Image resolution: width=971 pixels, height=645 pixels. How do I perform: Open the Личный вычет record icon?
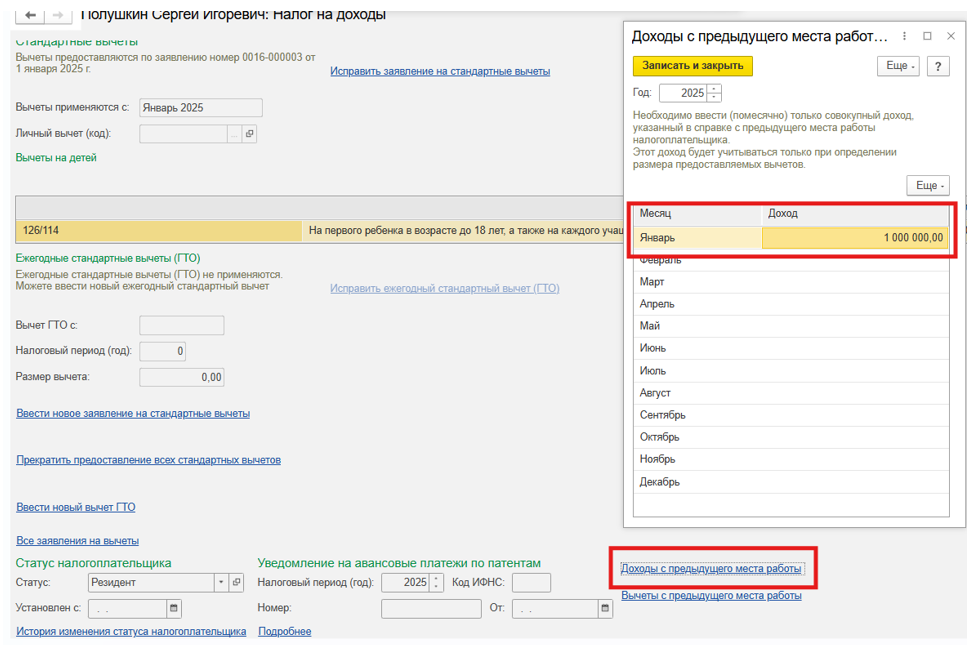(x=249, y=134)
